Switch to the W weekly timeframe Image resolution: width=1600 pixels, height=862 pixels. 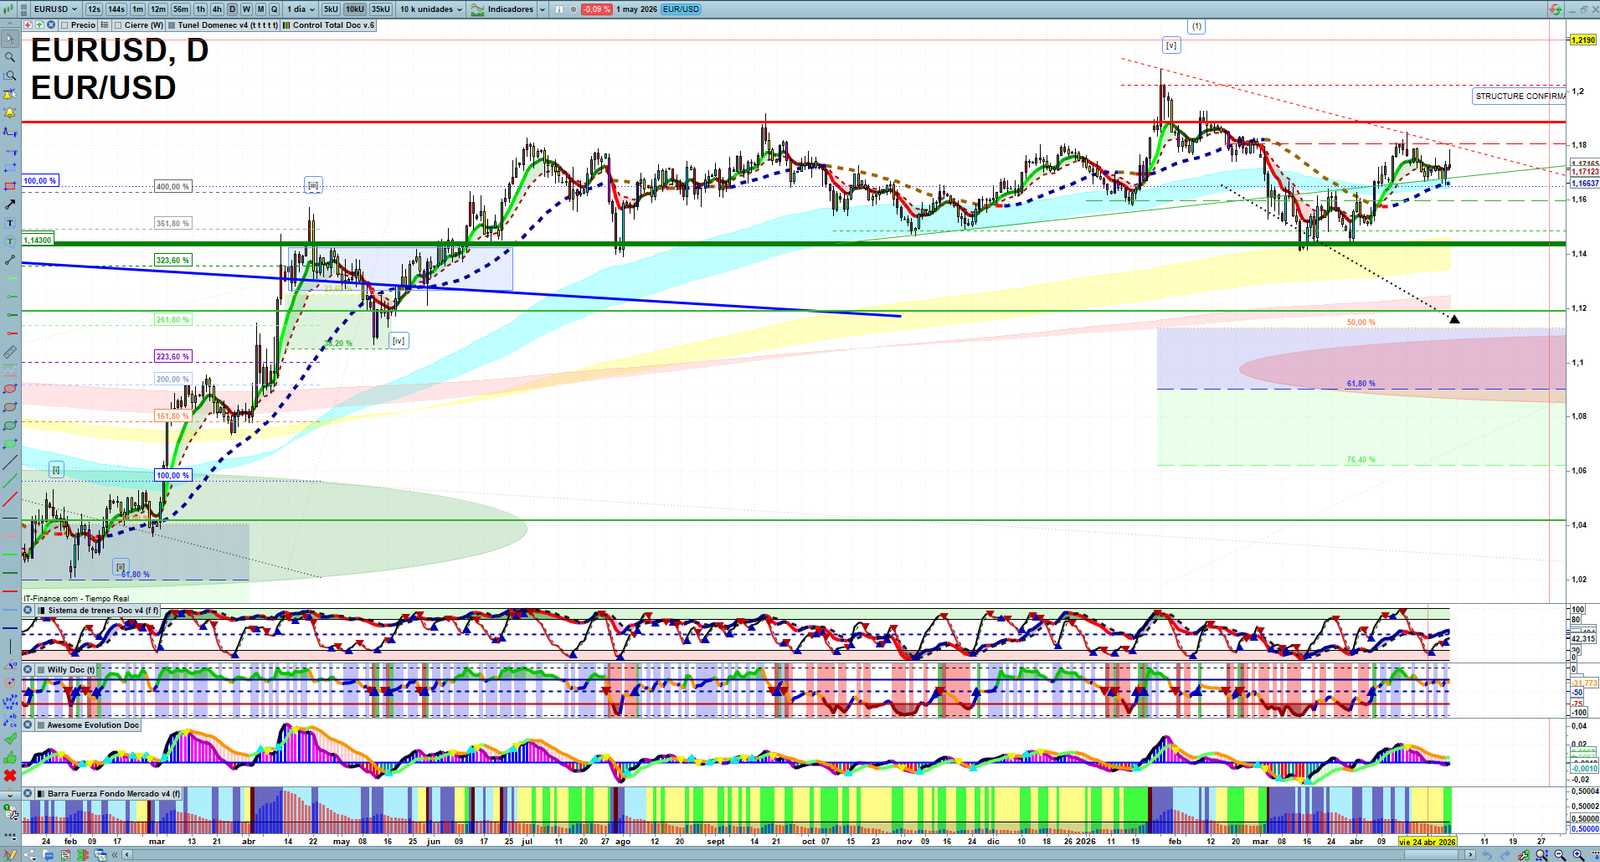pyautogui.click(x=246, y=9)
